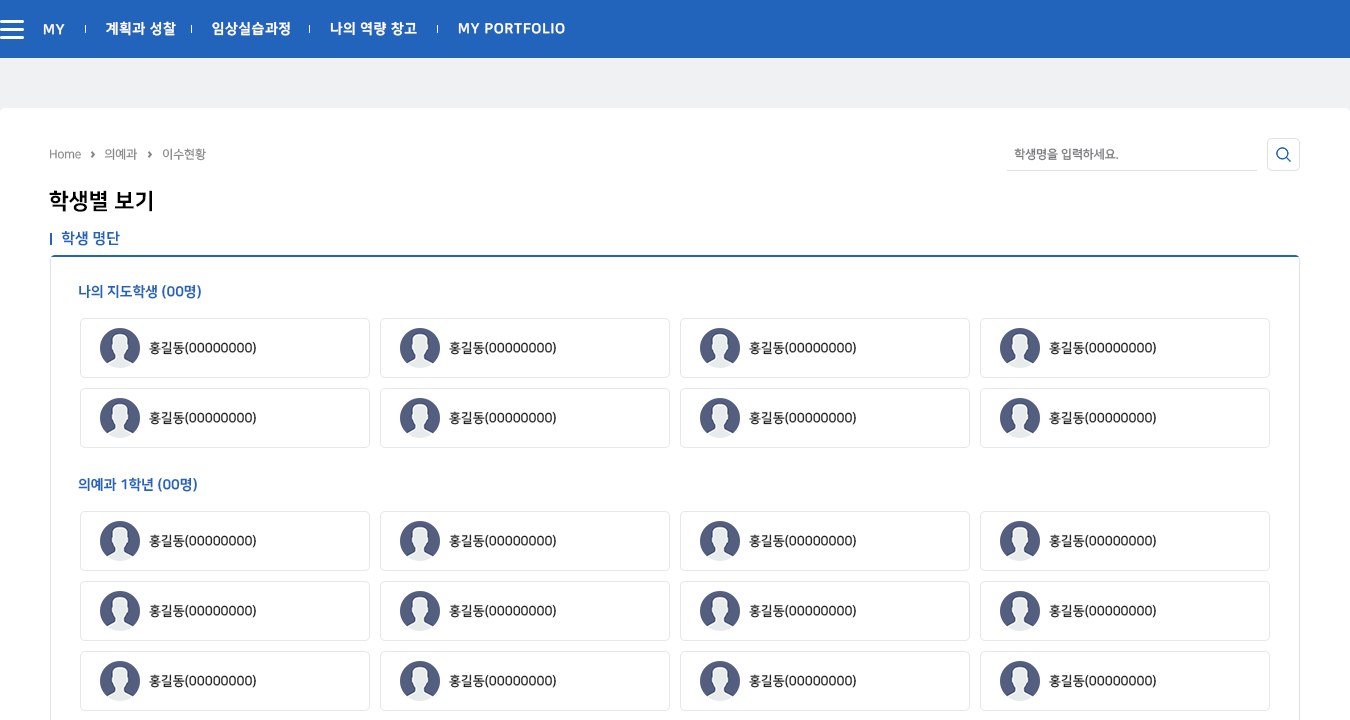Click avatar of third student under 나의 지도학생
Image resolution: width=1350 pixels, height=720 pixels.
coord(720,348)
